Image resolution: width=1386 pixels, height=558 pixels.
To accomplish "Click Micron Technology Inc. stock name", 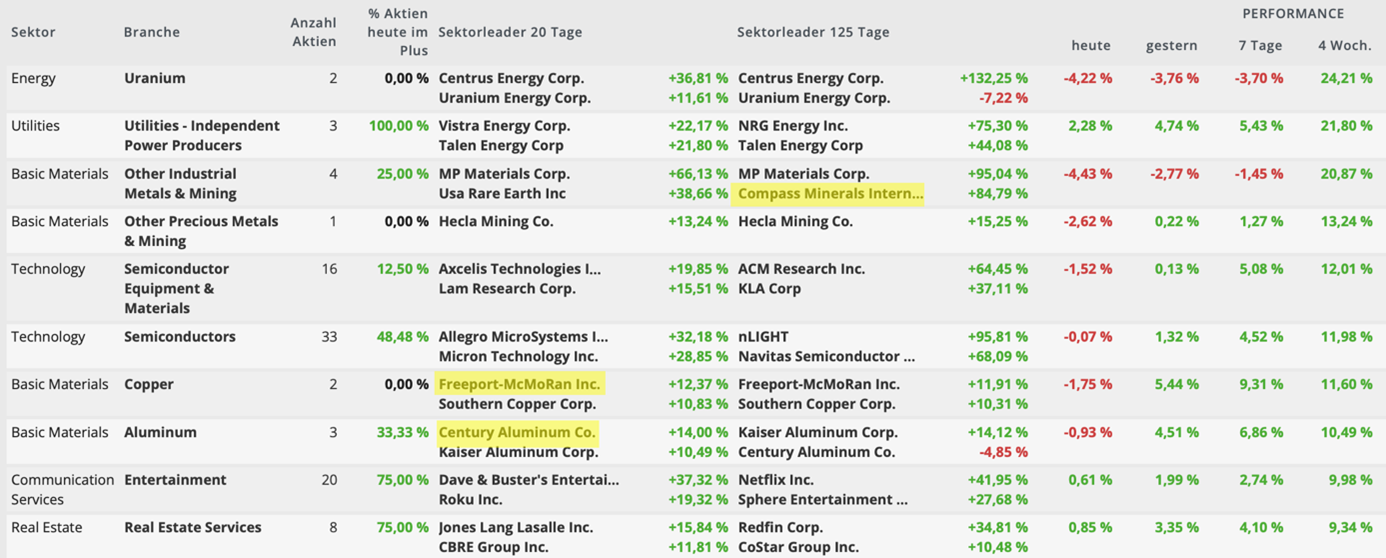I will (518, 357).
